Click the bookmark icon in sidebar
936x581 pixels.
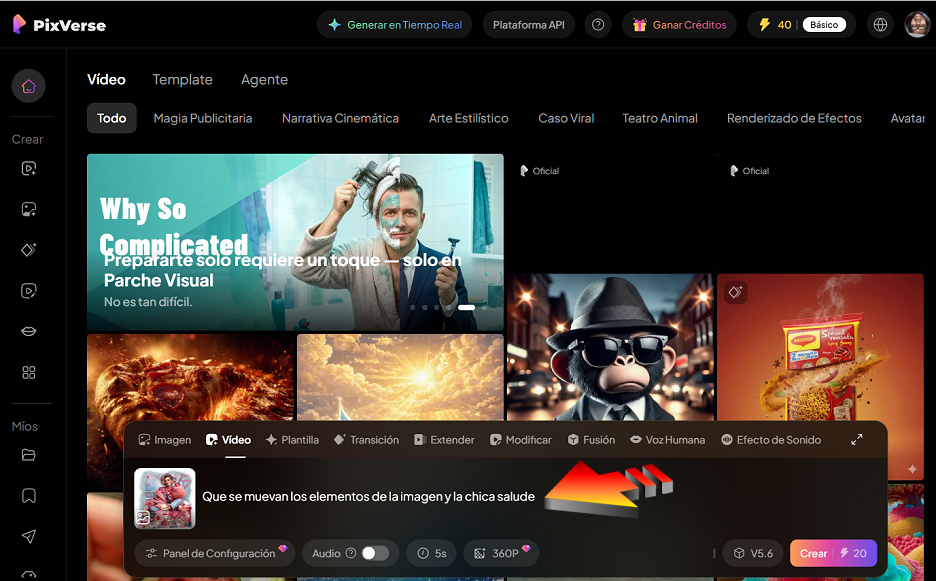pyautogui.click(x=29, y=495)
